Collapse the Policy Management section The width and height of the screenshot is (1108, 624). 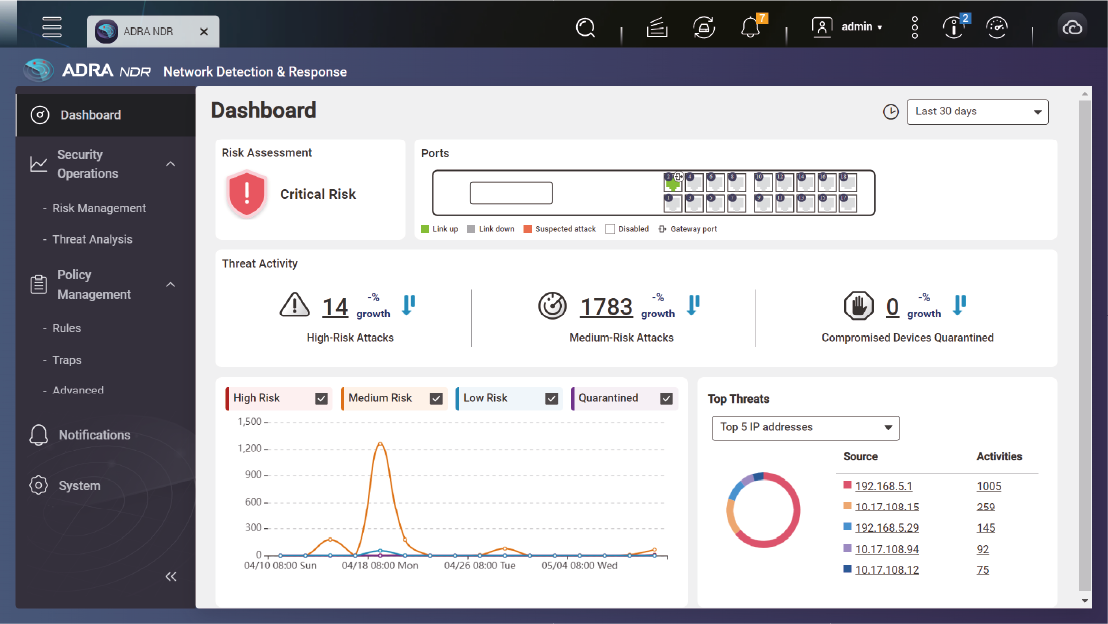pyautogui.click(x=170, y=284)
